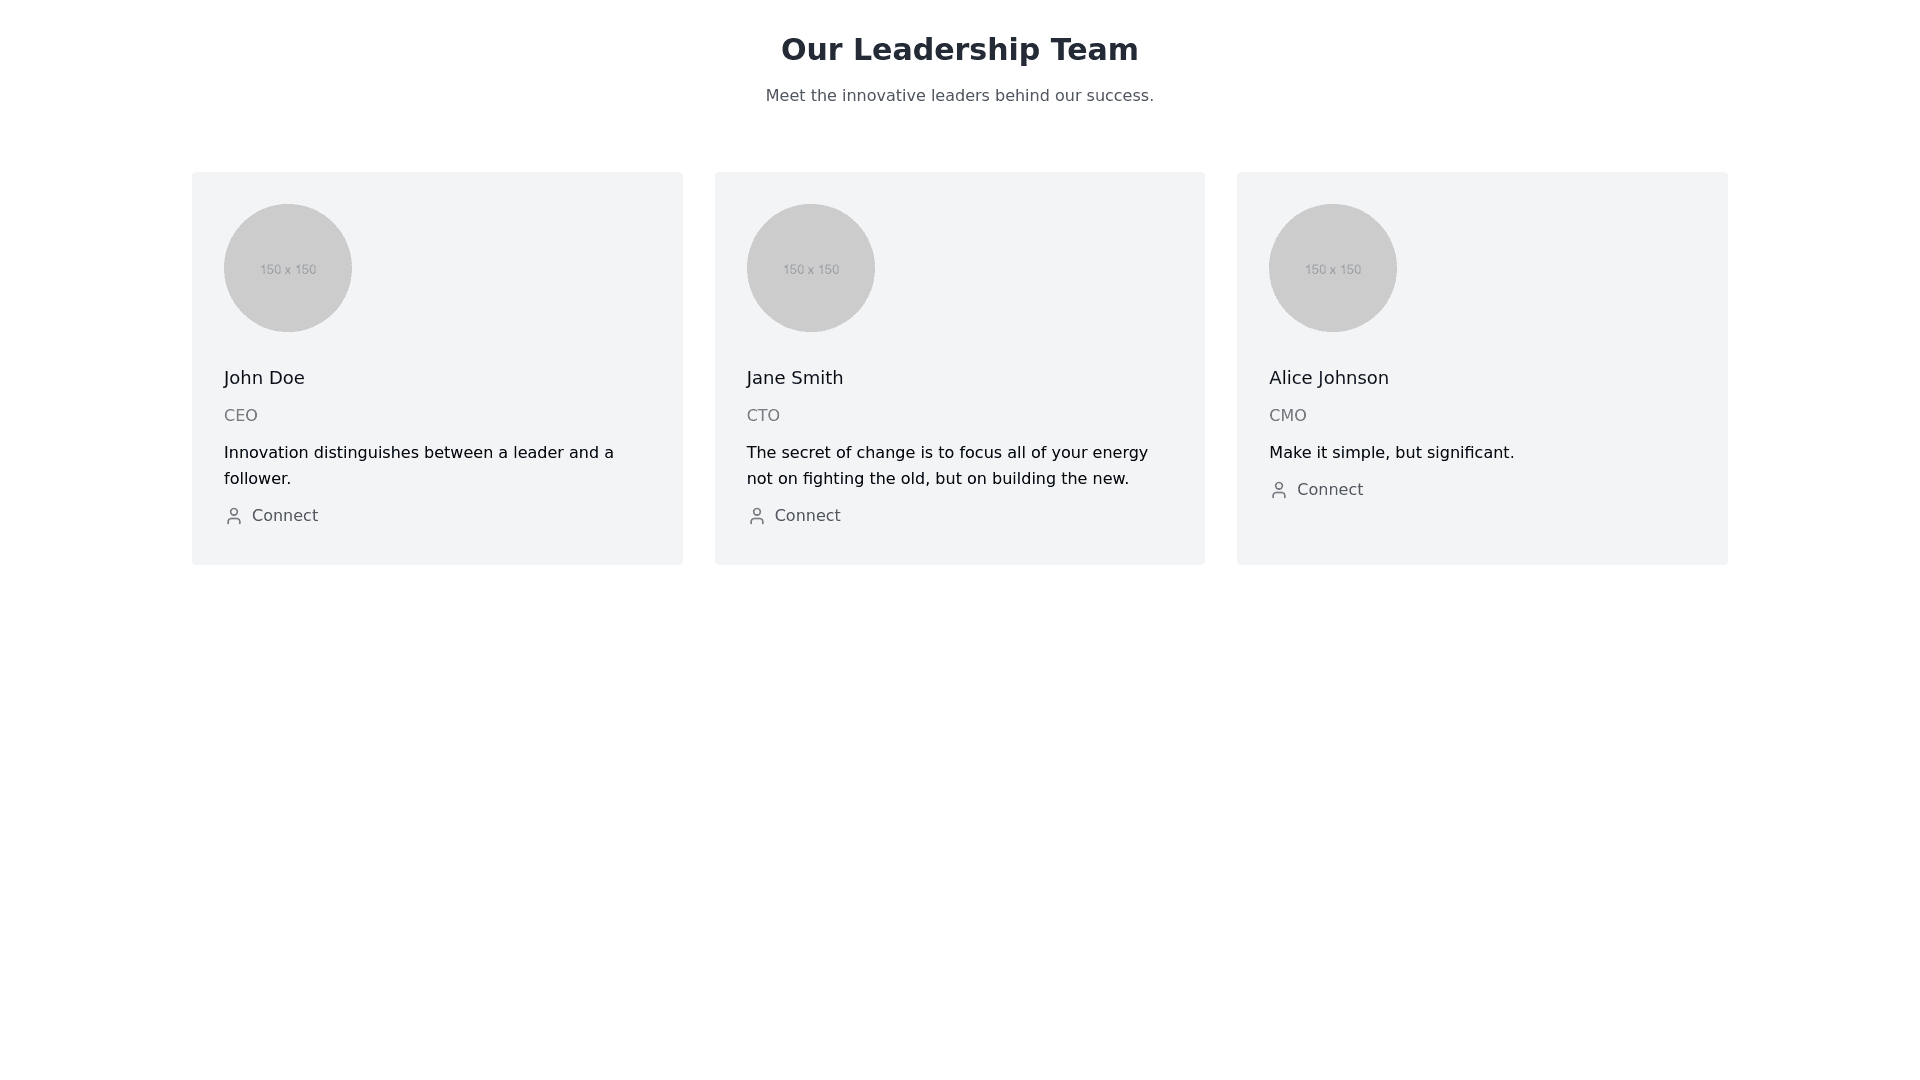The image size is (1920, 1080).
Task: Click the Jane Smith name heading
Action: pos(795,378)
